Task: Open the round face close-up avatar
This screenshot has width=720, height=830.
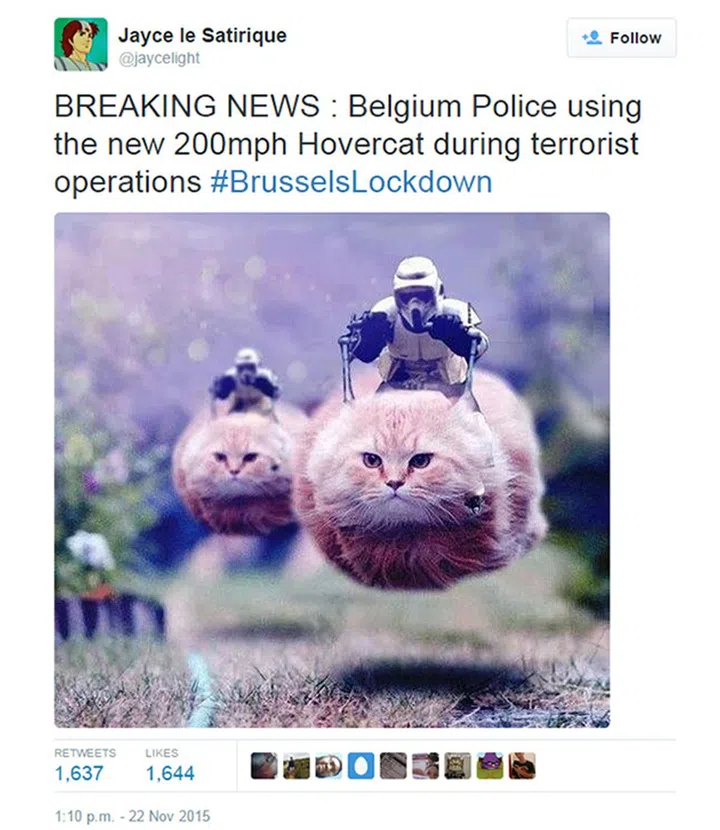Action: pyautogui.click(x=329, y=766)
